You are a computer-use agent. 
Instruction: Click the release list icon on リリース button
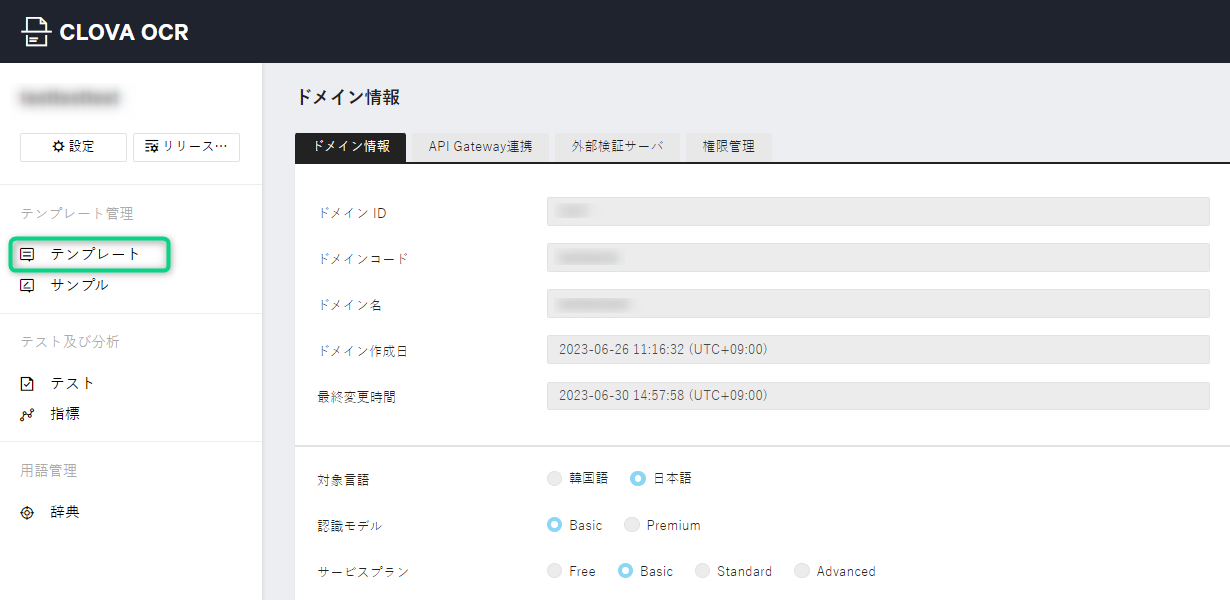tap(151, 147)
